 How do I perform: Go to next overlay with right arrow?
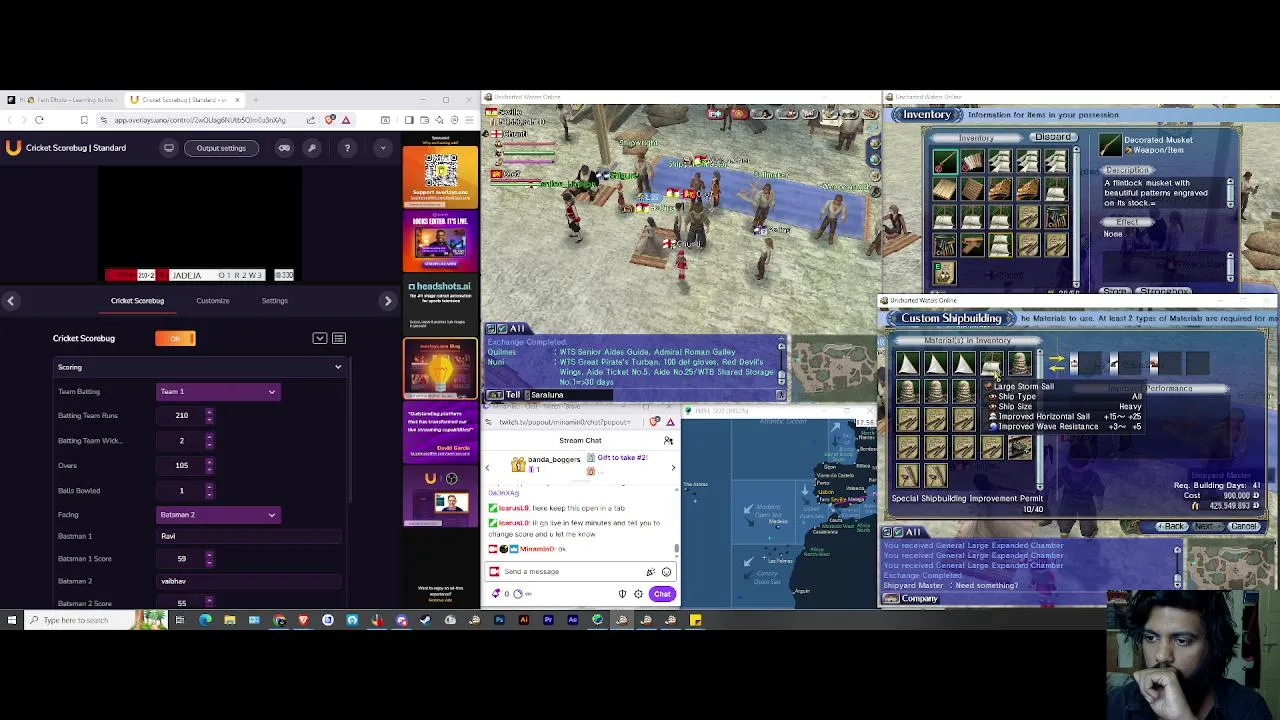point(388,301)
